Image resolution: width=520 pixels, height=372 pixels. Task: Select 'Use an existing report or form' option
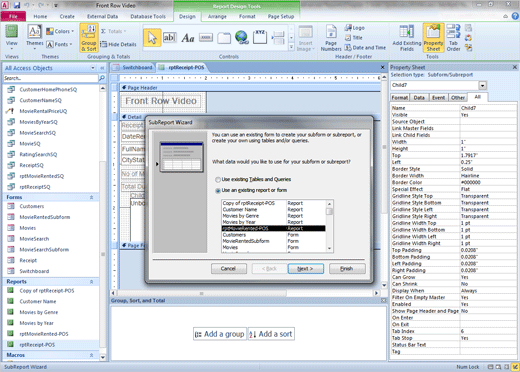tap(218, 191)
